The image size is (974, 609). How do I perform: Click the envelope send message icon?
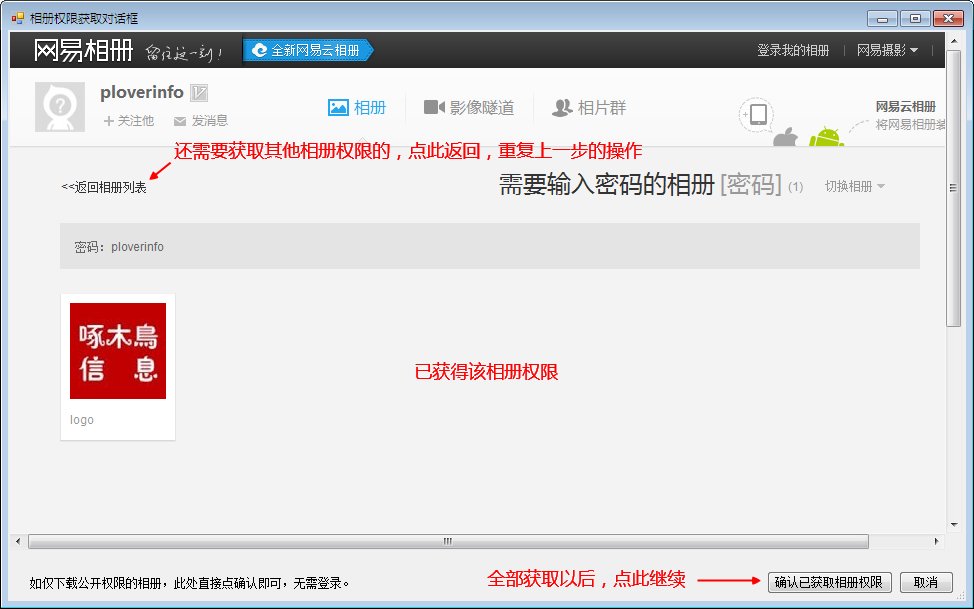click(x=180, y=121)
